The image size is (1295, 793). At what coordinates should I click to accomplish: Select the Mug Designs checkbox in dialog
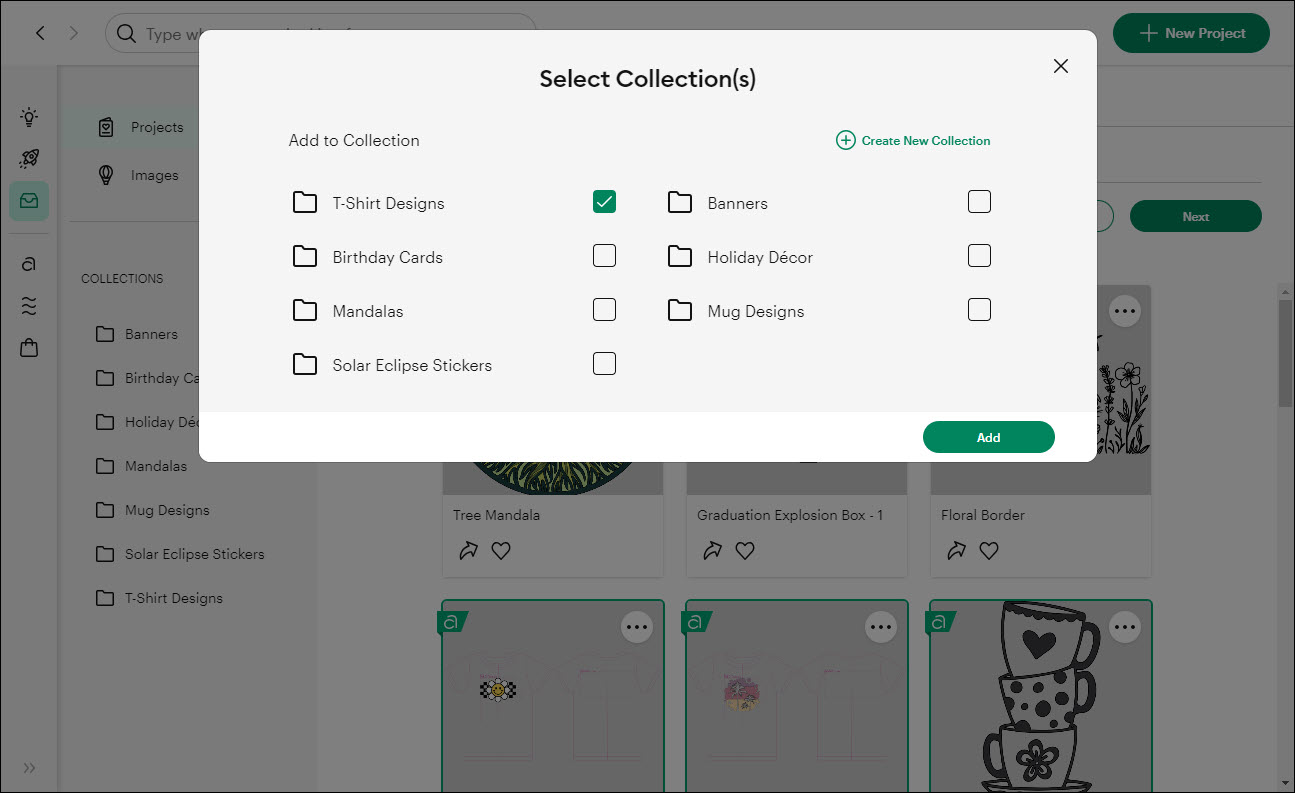[979, 310]
